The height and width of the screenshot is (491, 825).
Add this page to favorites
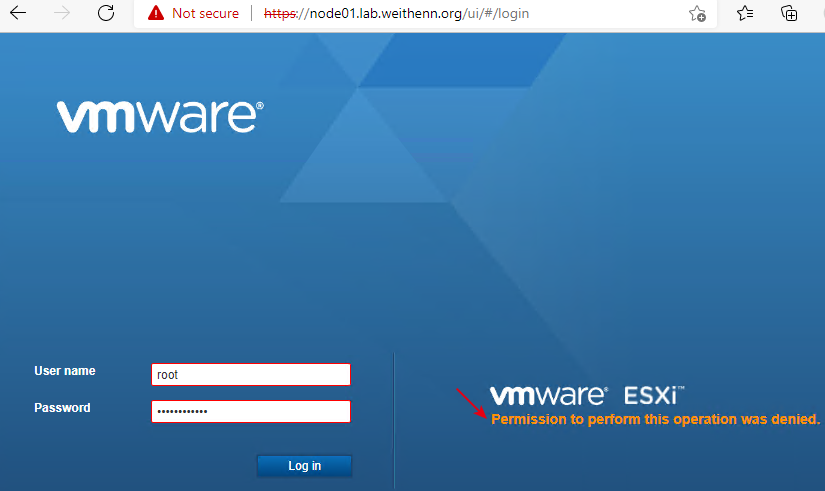tap(697, 13)
